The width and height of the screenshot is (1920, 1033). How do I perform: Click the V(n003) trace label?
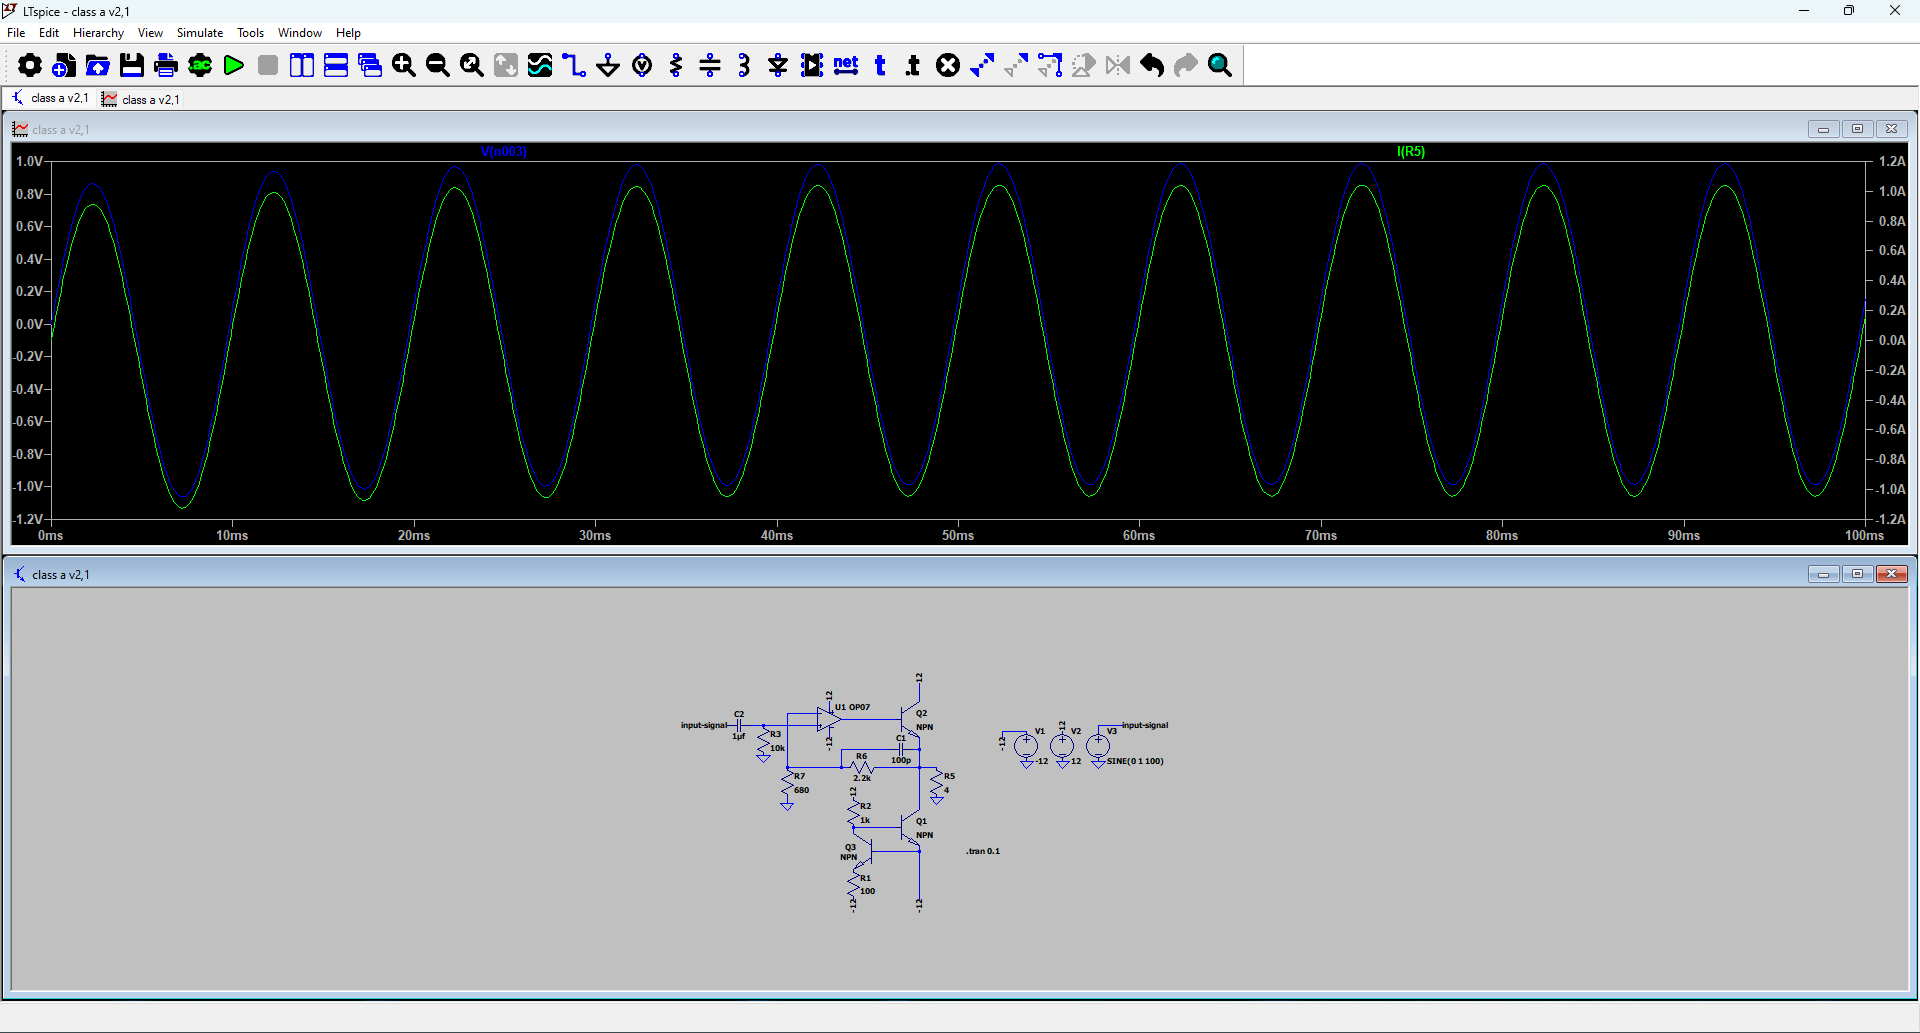click(x=503, y=152)
